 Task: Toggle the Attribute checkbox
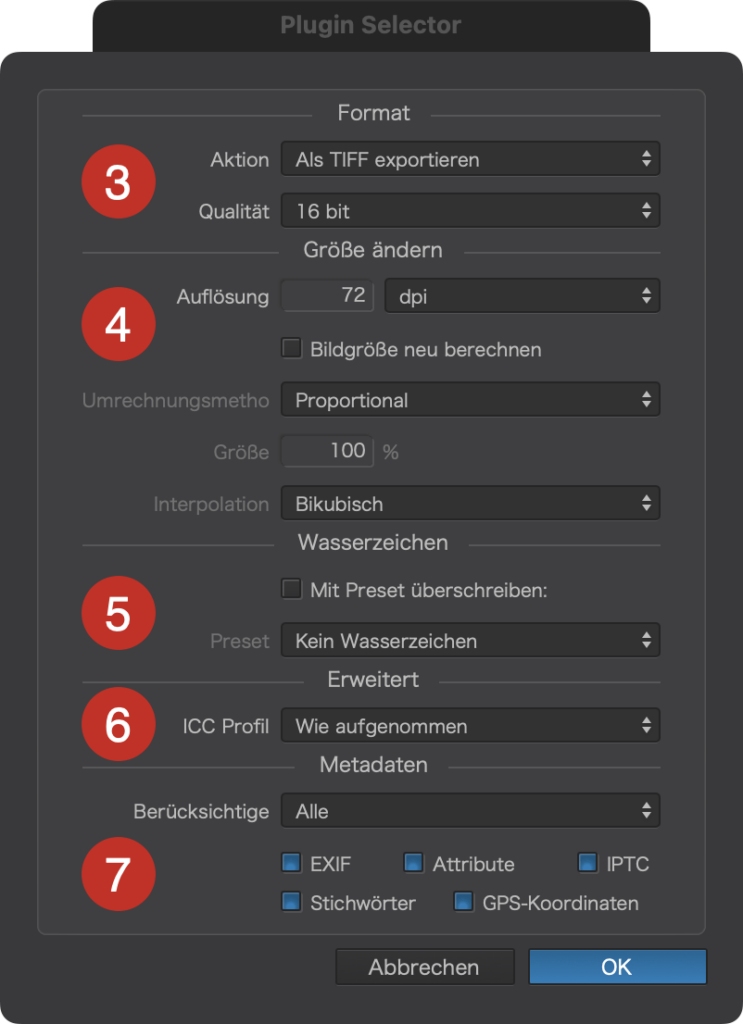(413, 863)
